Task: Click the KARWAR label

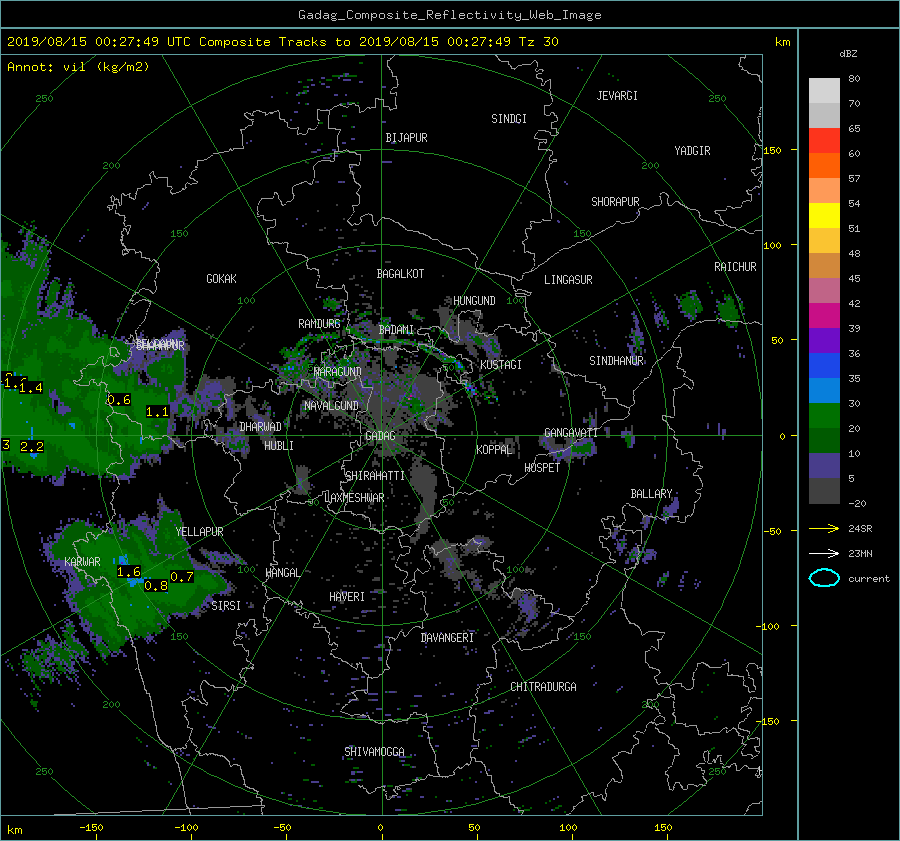Action: (82, 561)
